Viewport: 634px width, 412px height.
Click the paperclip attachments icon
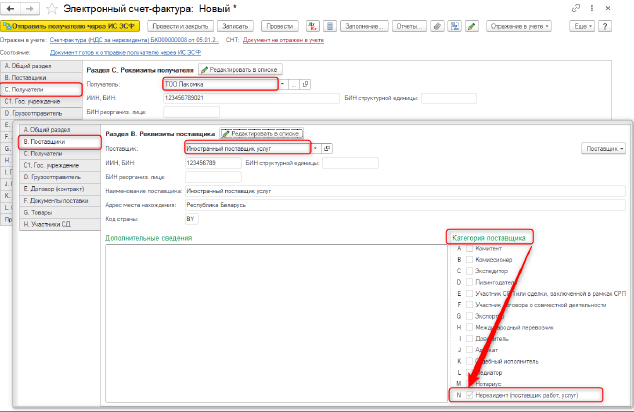(436, 26)
